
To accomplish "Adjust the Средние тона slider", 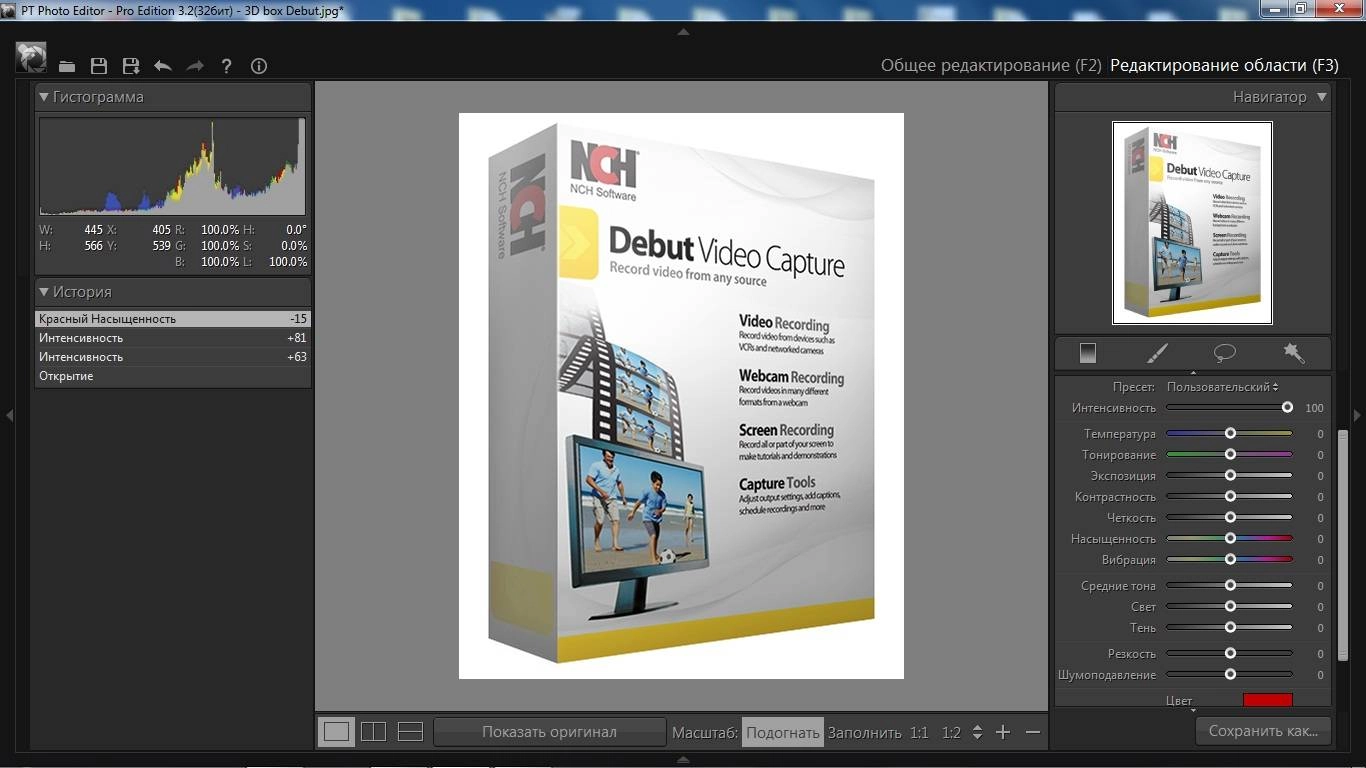I will point(1229,586).
